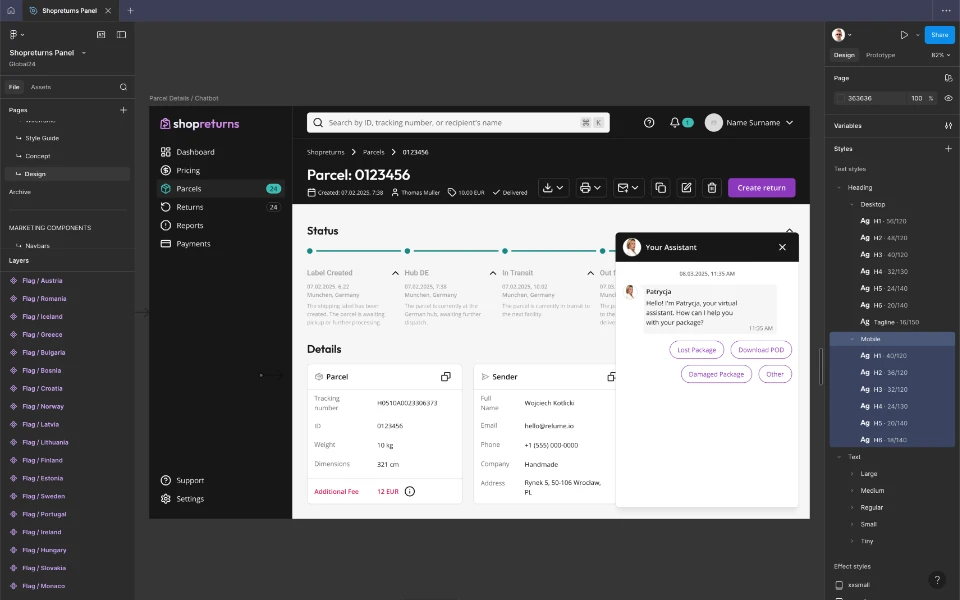Select the H1 - 56/120 desktop text style
This screenshot has height=600, width=960.
891,221
